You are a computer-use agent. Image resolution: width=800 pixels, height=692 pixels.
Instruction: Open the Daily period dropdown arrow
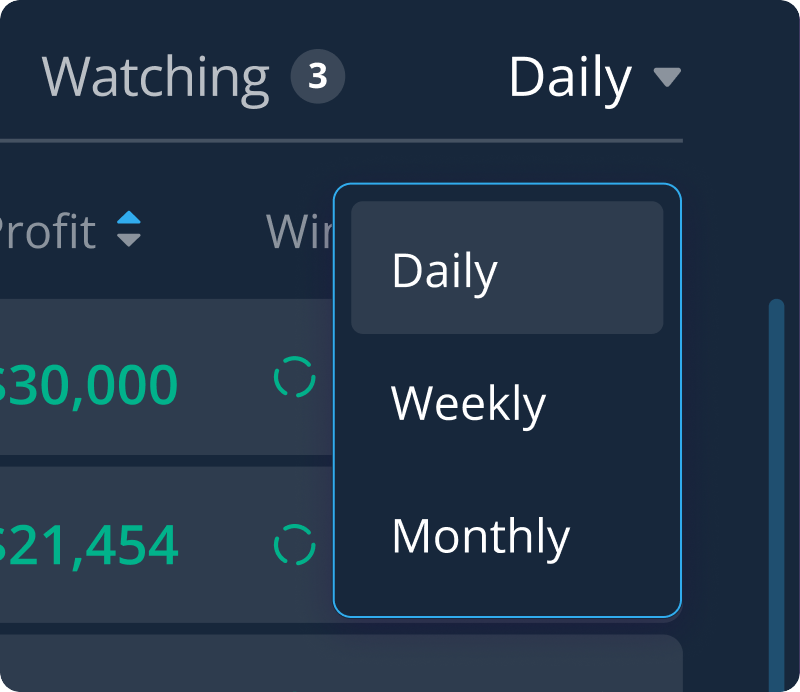coord(667,78)
